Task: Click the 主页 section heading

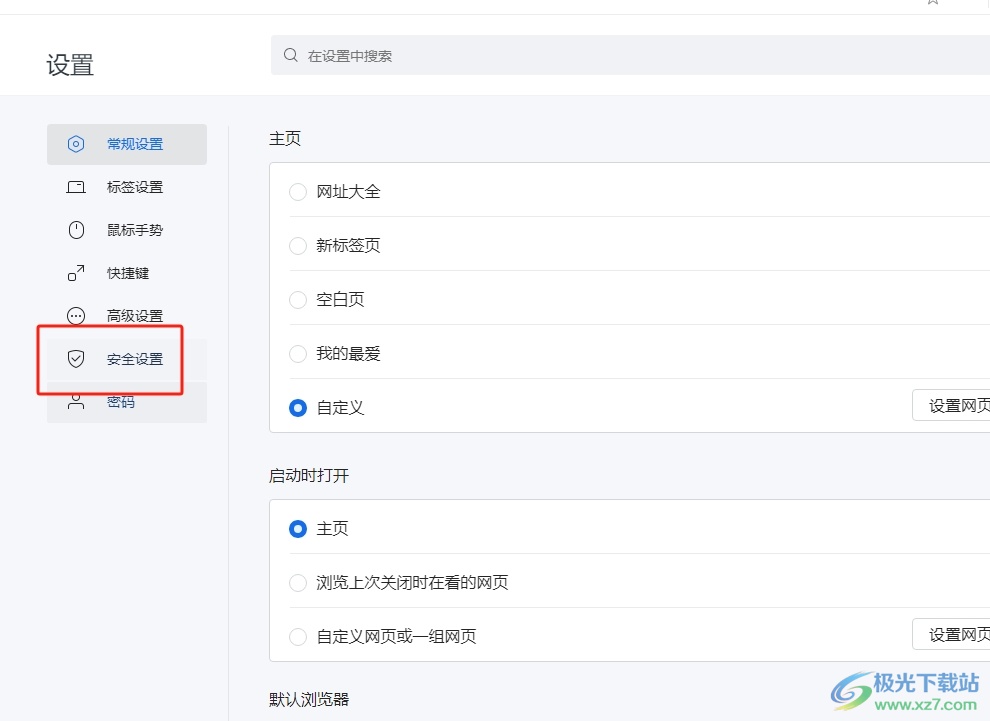Action: point(285,138)
